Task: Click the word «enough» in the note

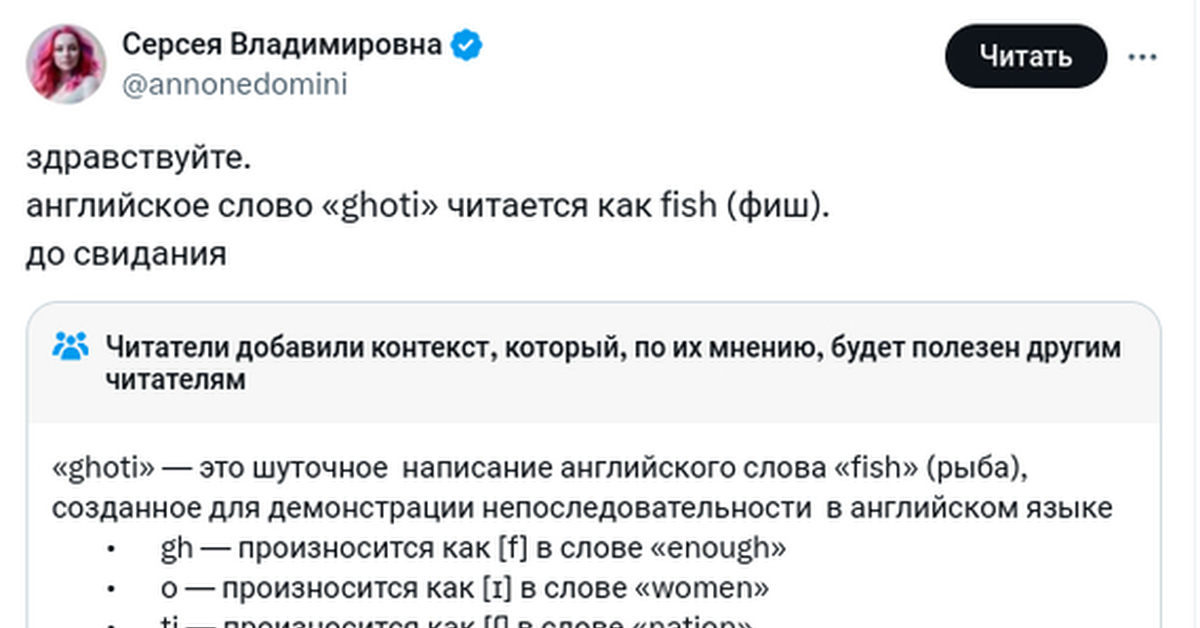Action: 724,548
